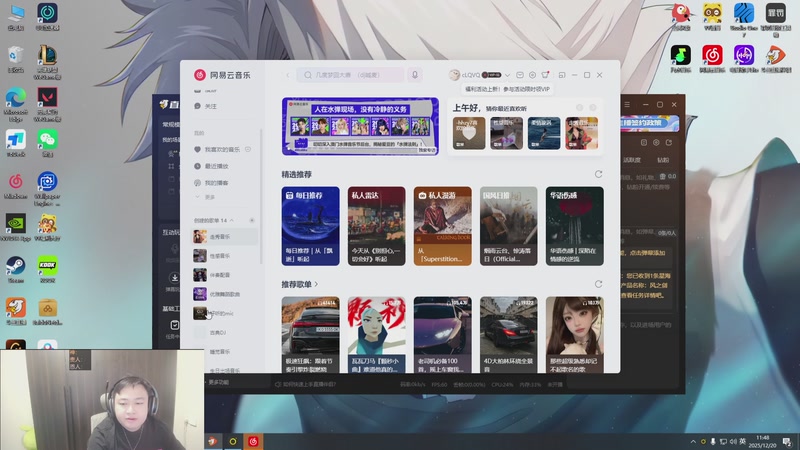Show previous recent recommendations with left arrow
This screenshot has height=450, width=800.
click(x=580, y=108)
